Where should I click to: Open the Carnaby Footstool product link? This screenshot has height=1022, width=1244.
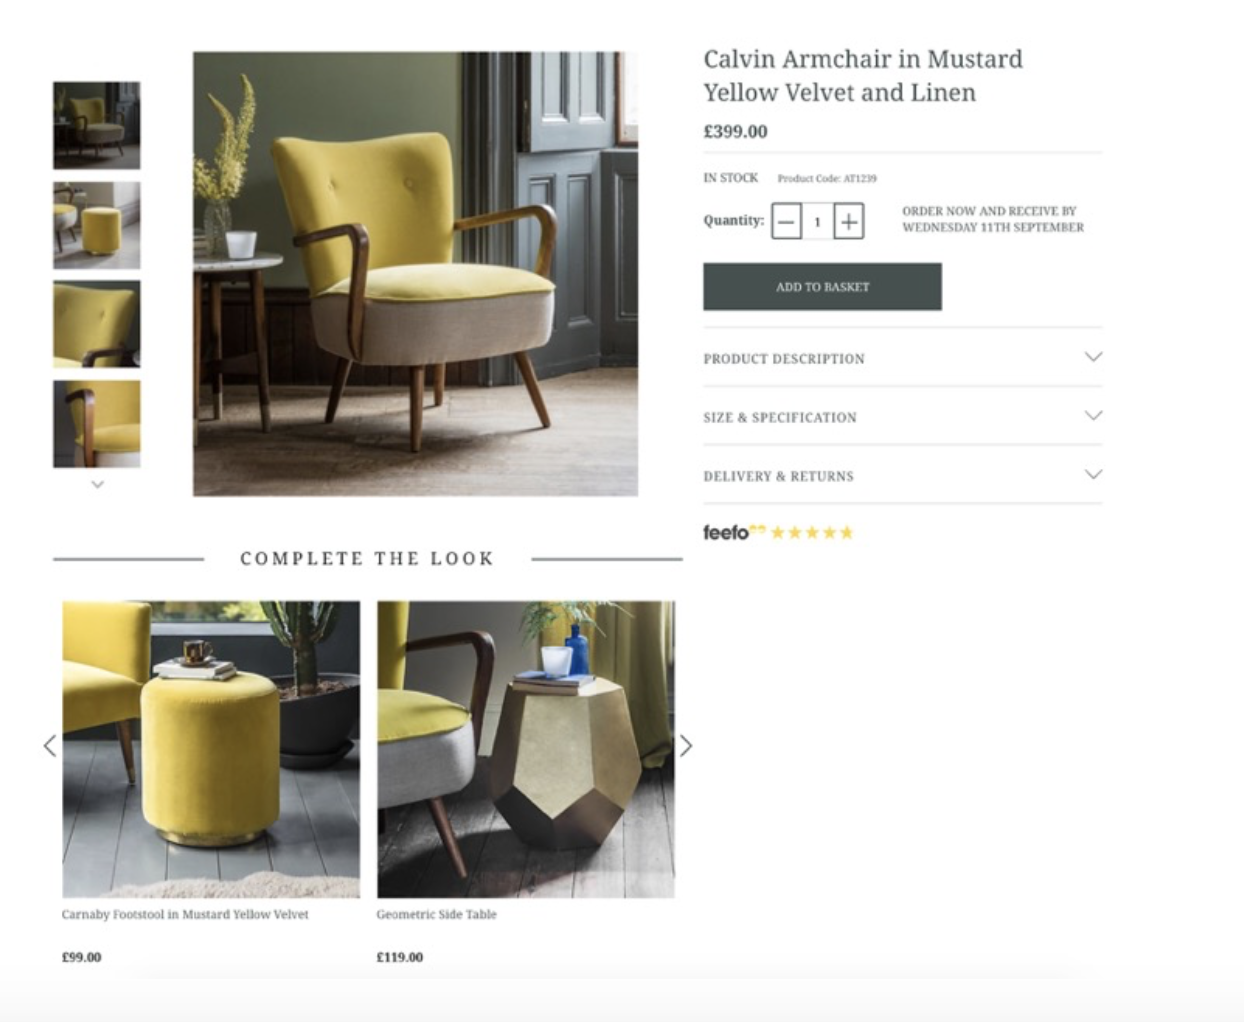[185, 914]
